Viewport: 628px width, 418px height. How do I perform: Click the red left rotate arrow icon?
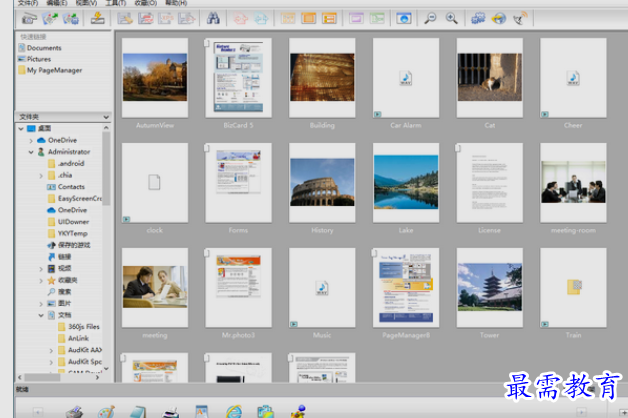(241, 18)
